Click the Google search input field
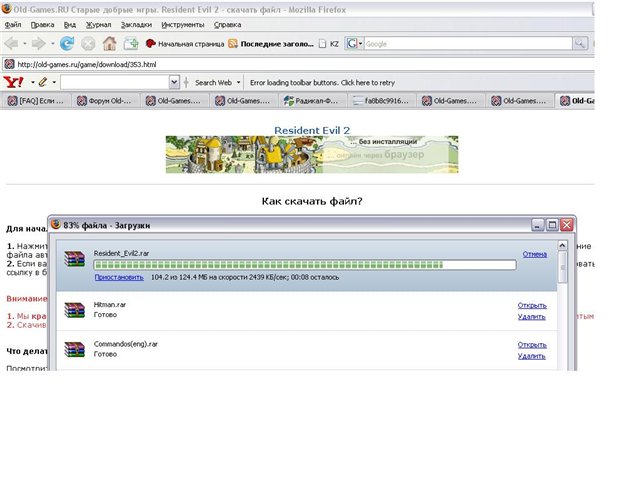This screenshot has width=640, height=480. (x=468, y=43)
